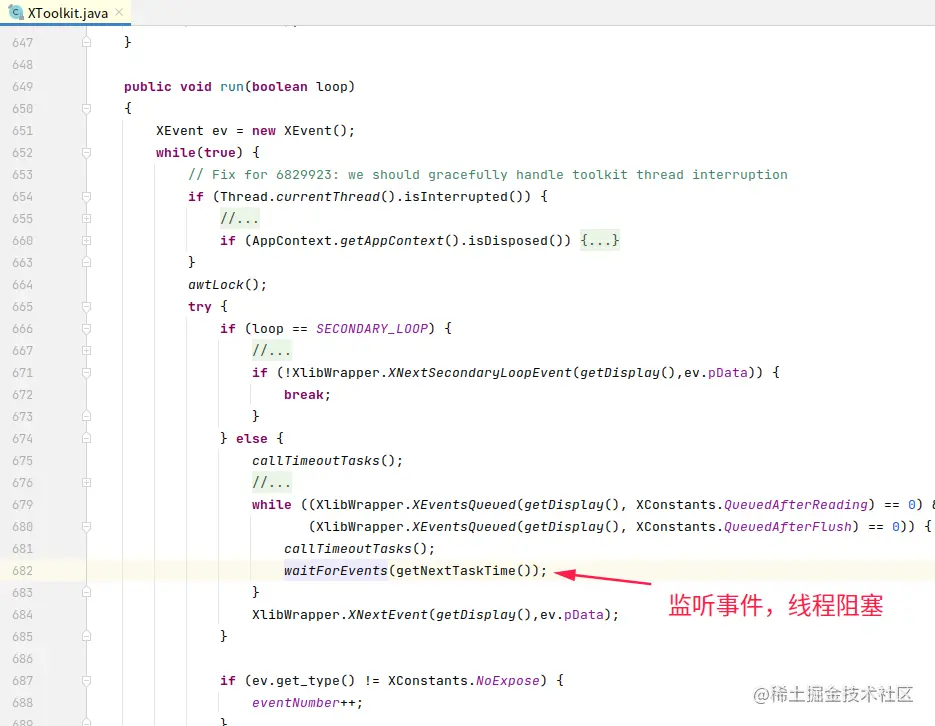Click 'pData' field on line 684
This screenshot has width=935, height=726.
coord(584,615)
